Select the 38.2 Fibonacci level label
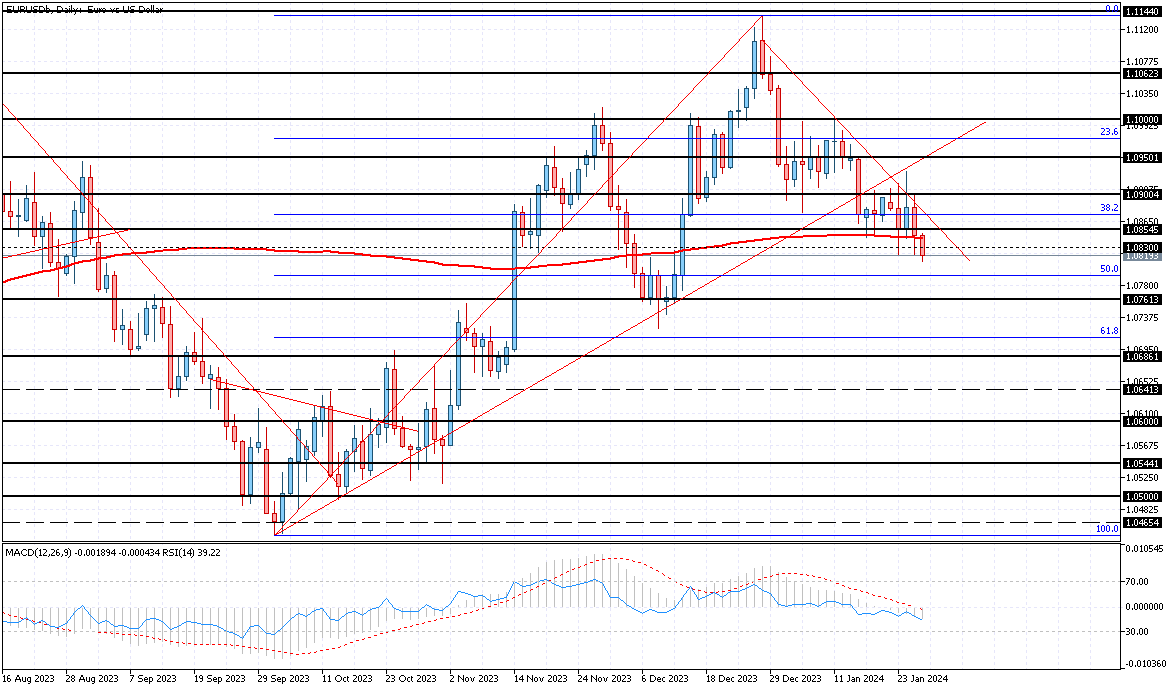The image size is (1173, 690). tap(1110, 207)
